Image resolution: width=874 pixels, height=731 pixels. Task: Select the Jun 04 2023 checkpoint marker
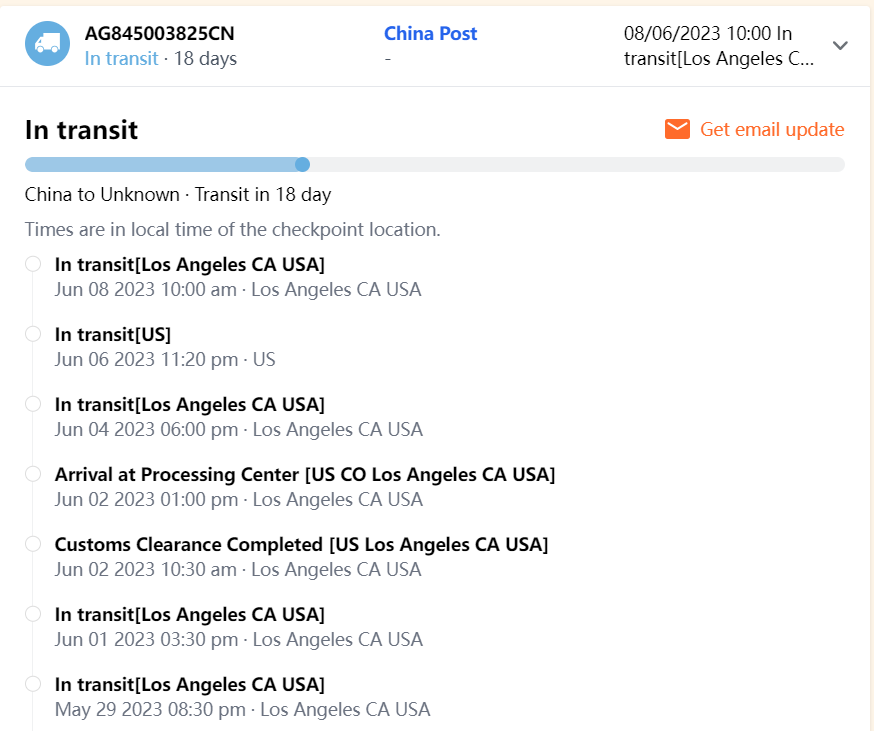tap(33, 404)
